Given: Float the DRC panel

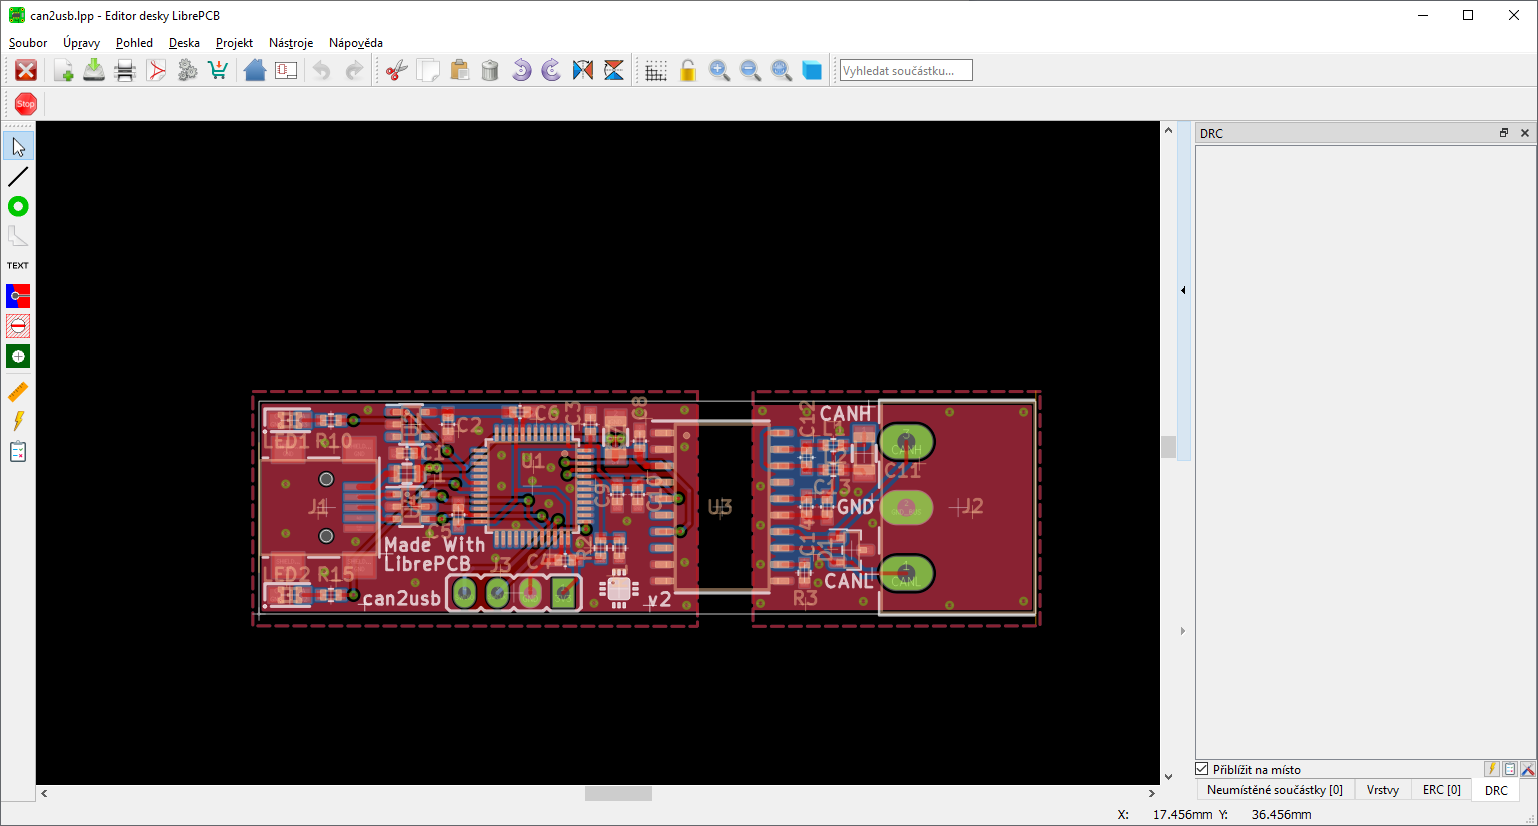Looking at the screenshot, I should tap(1503, 133).
